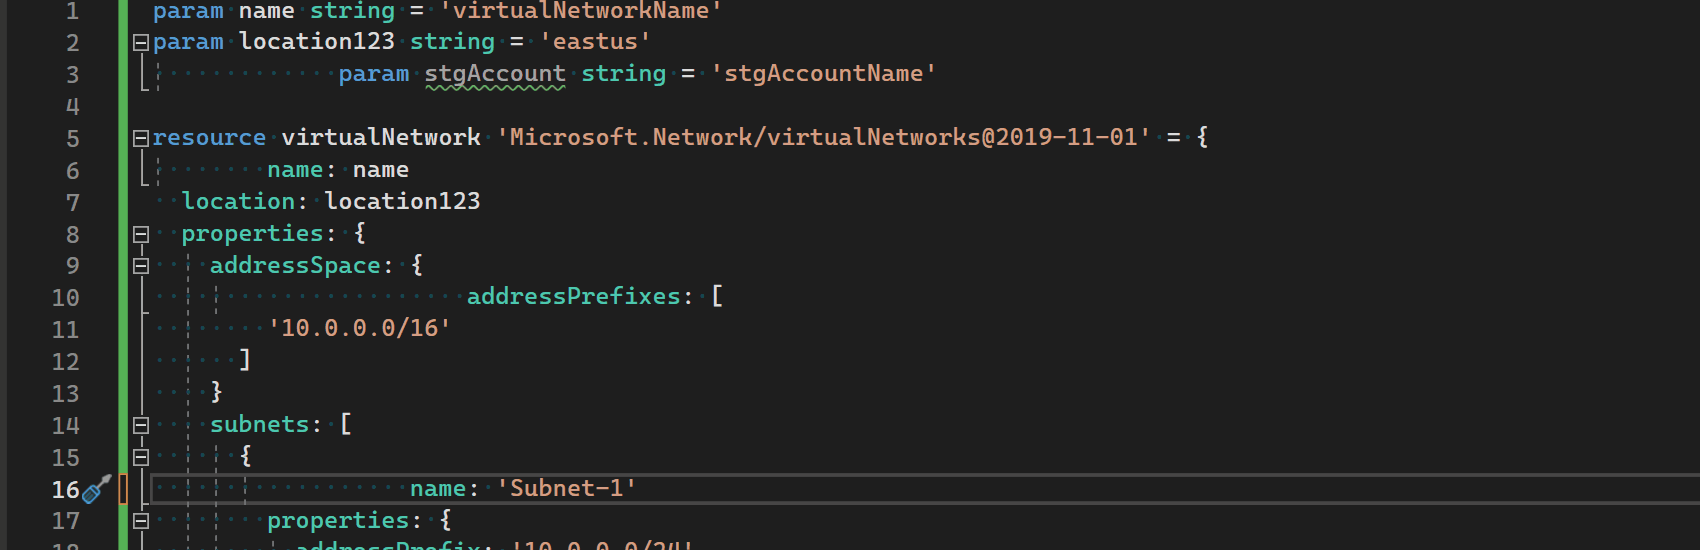Click the subnets property name
Image resolution: width=1700 pixels, height=550 pixels.
[x=259, y=425]
